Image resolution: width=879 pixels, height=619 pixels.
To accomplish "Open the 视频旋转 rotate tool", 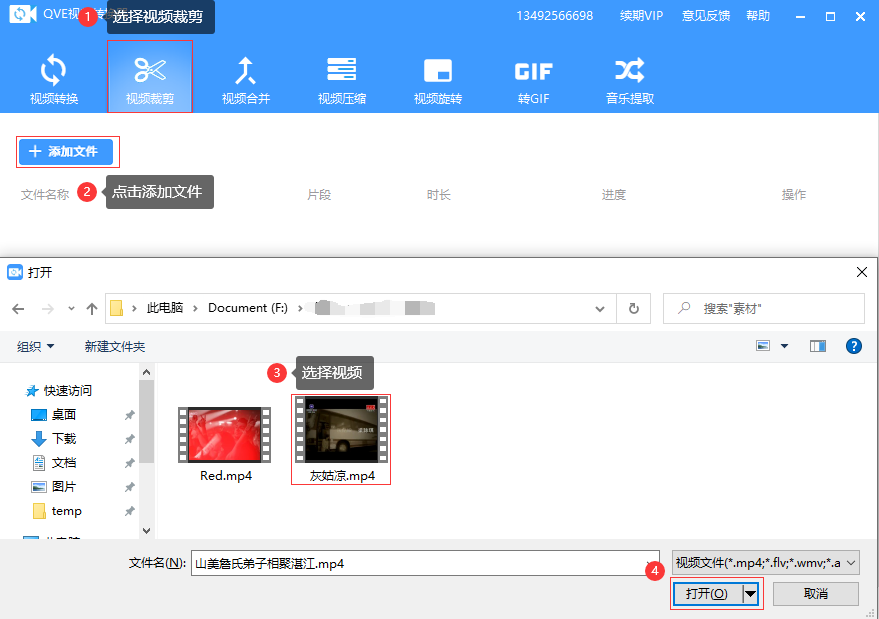I will coord(438,79).
